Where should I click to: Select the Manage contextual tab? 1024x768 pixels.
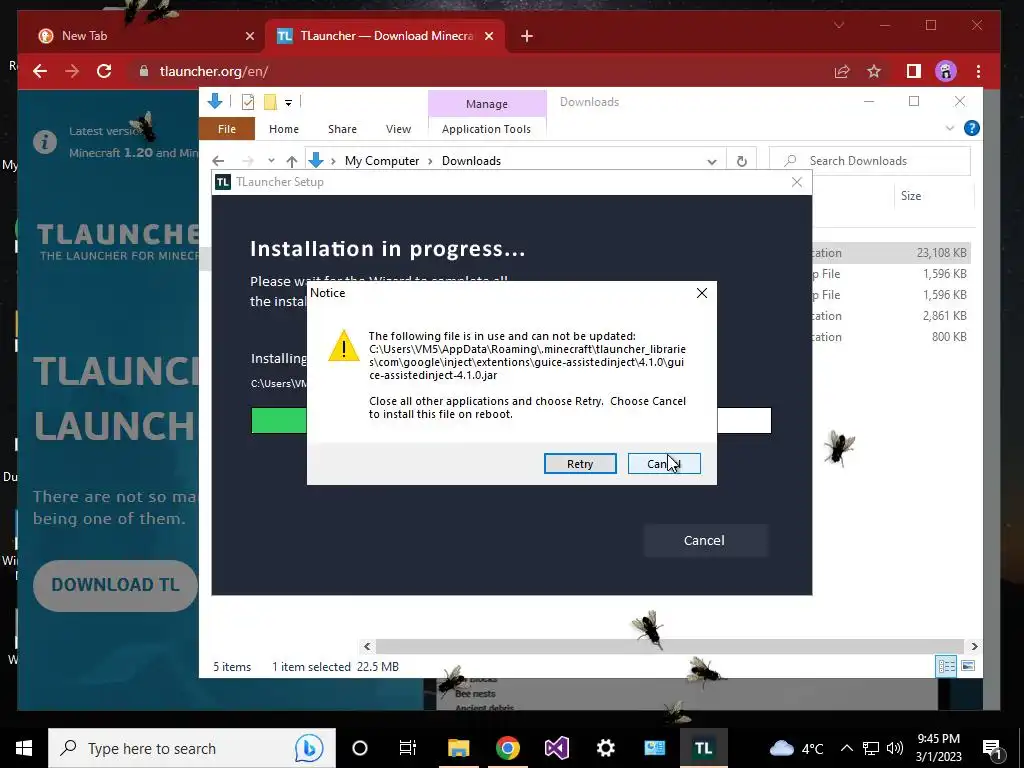tap(487, 104)
